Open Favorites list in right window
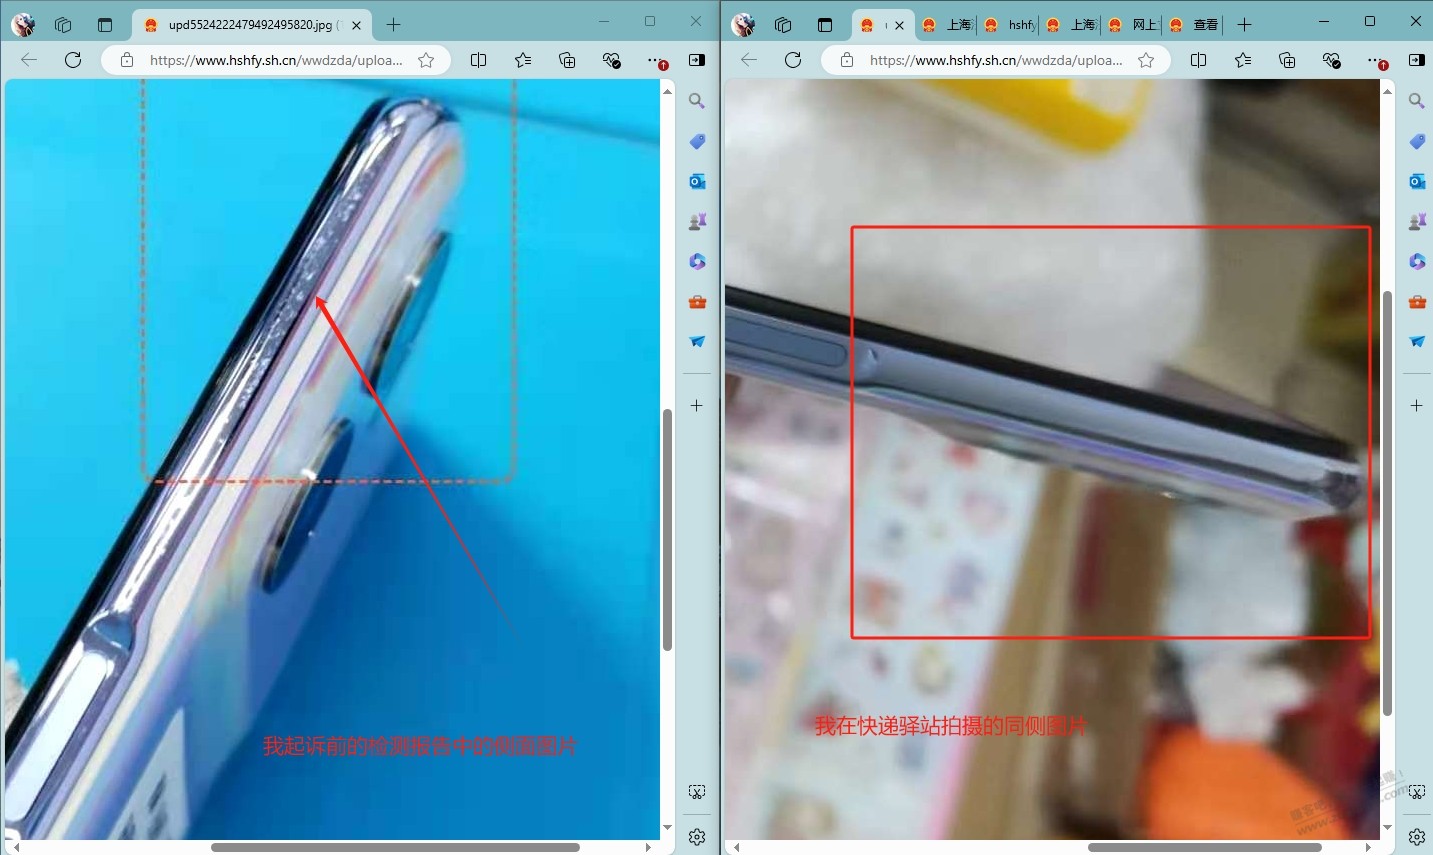 tap(1243, 60)
